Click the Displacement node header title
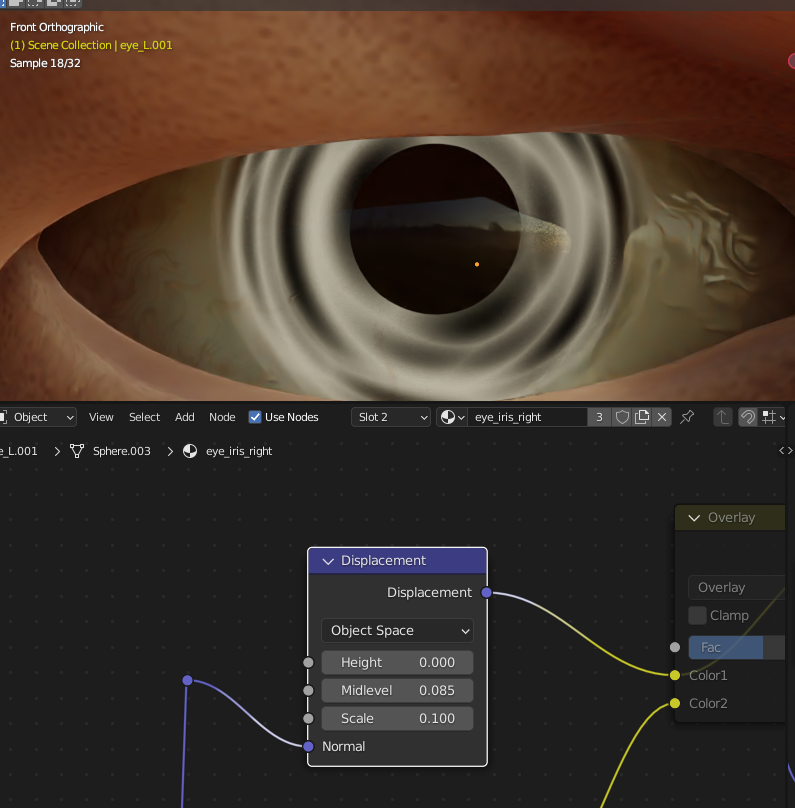795x808 pixels. (x=383, y=561)
